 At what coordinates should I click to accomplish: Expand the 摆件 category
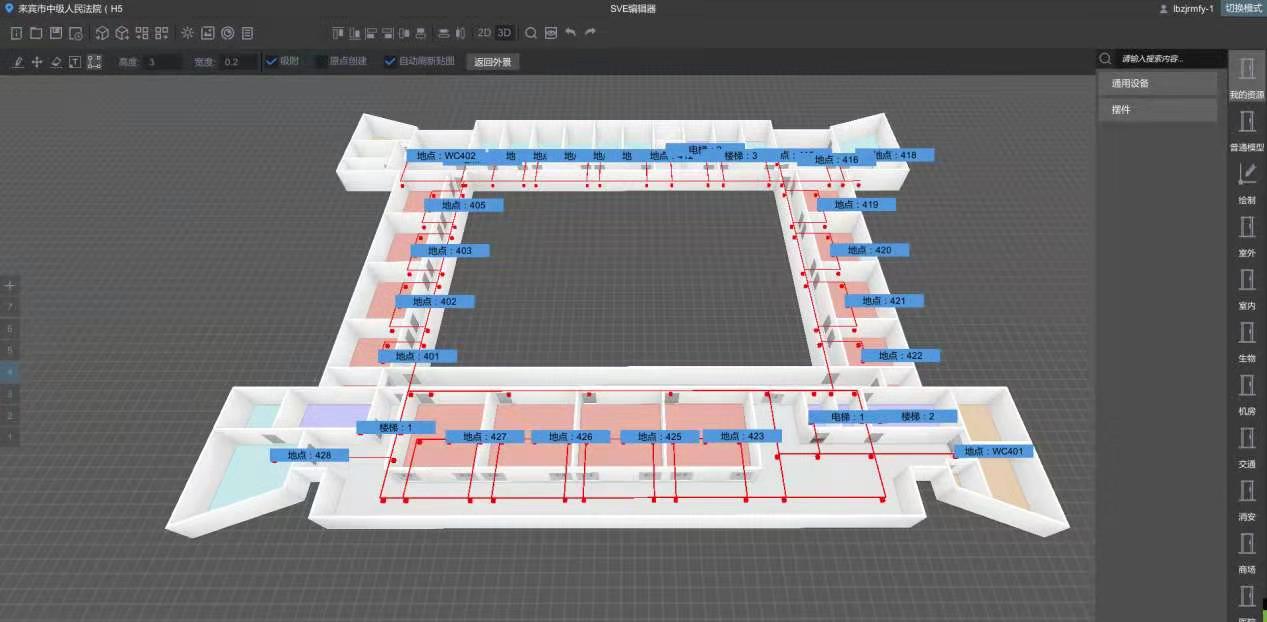pos(1156,110)
